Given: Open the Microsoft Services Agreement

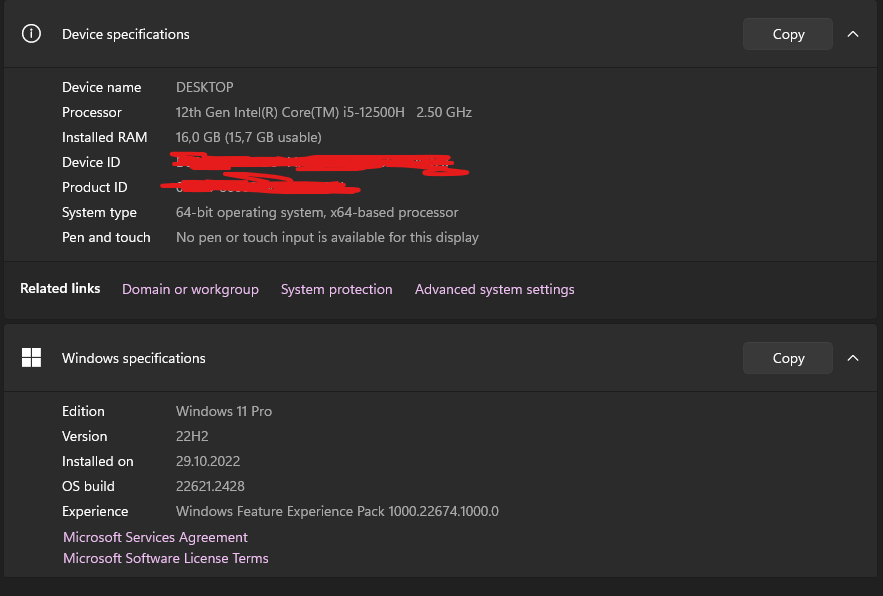Looking at the screenshot, I should point(155,537).
